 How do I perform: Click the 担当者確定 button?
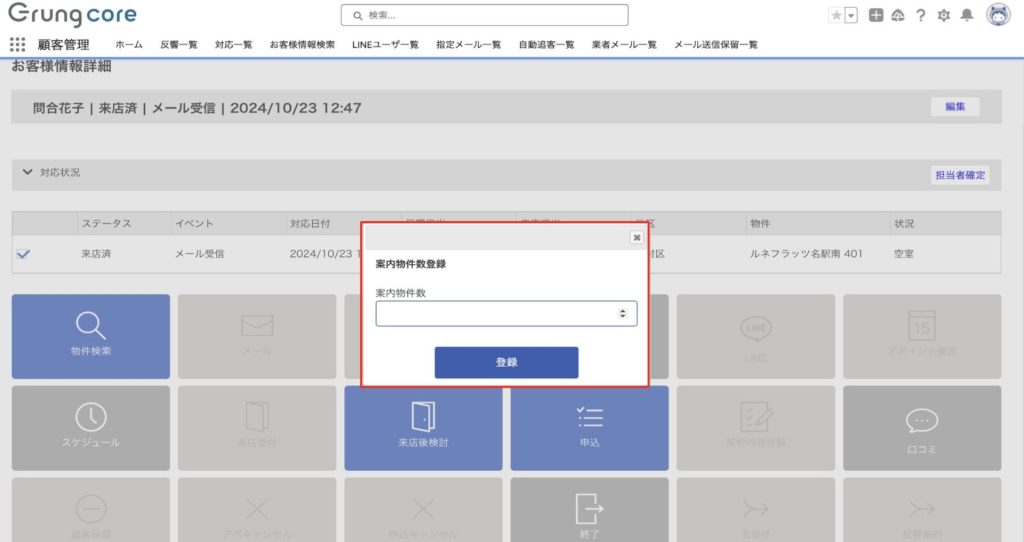[960, 175]
